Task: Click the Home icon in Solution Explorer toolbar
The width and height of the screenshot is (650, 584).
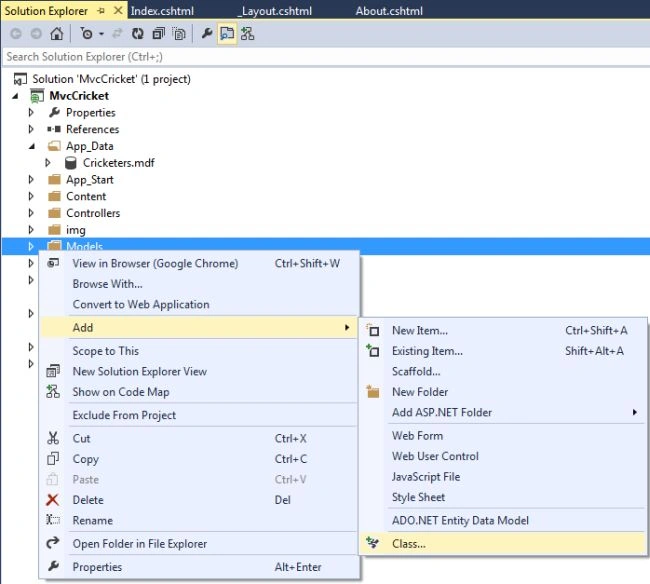Action: (57, 34)
